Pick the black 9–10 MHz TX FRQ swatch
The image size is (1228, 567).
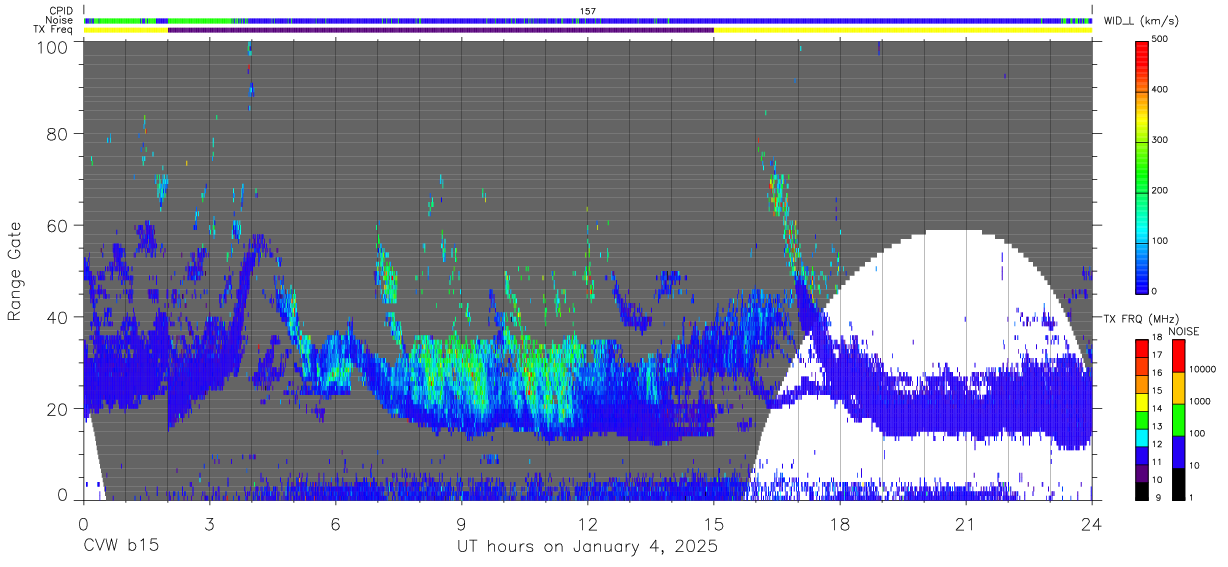coord(1142,489)
